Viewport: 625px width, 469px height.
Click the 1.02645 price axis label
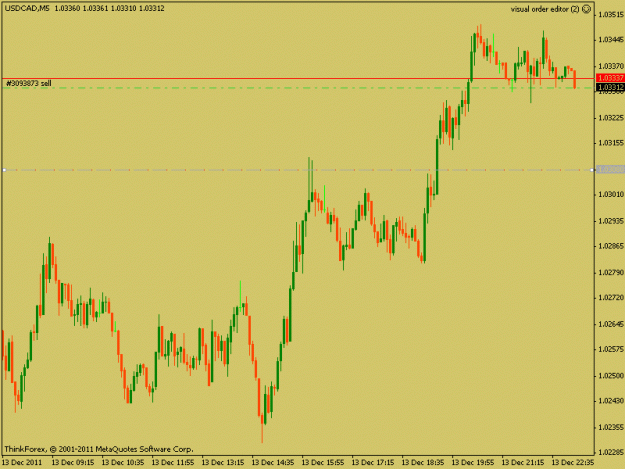[611, 324]
